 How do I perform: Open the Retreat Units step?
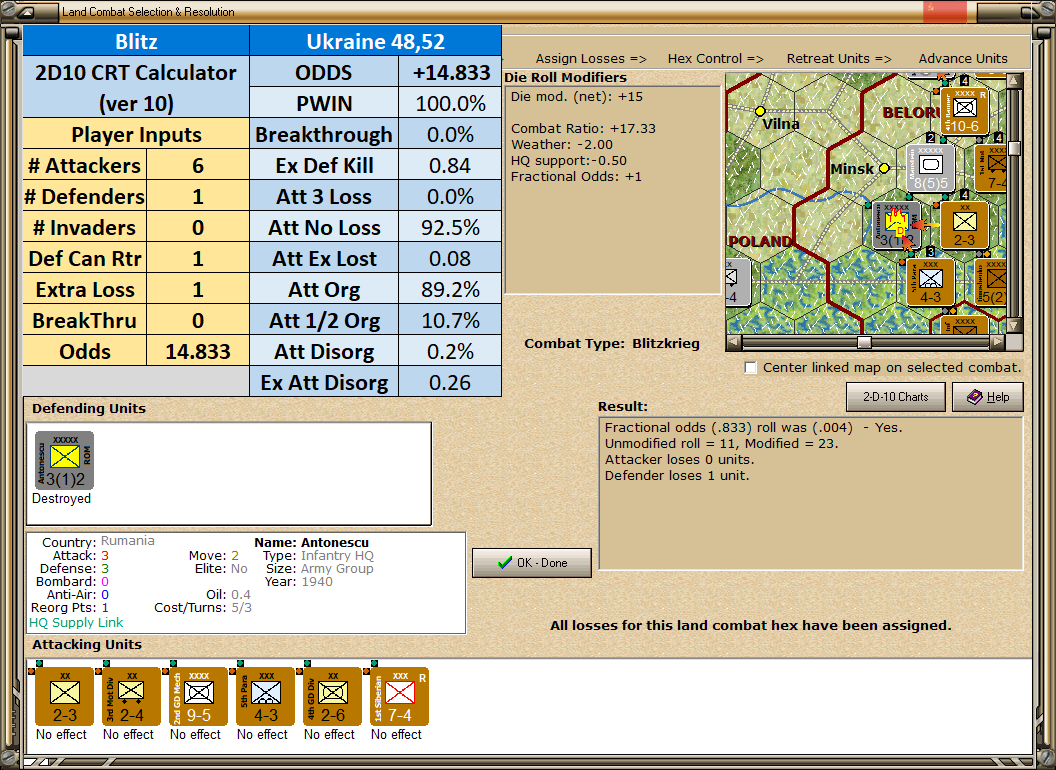click(x=838, y=59)
